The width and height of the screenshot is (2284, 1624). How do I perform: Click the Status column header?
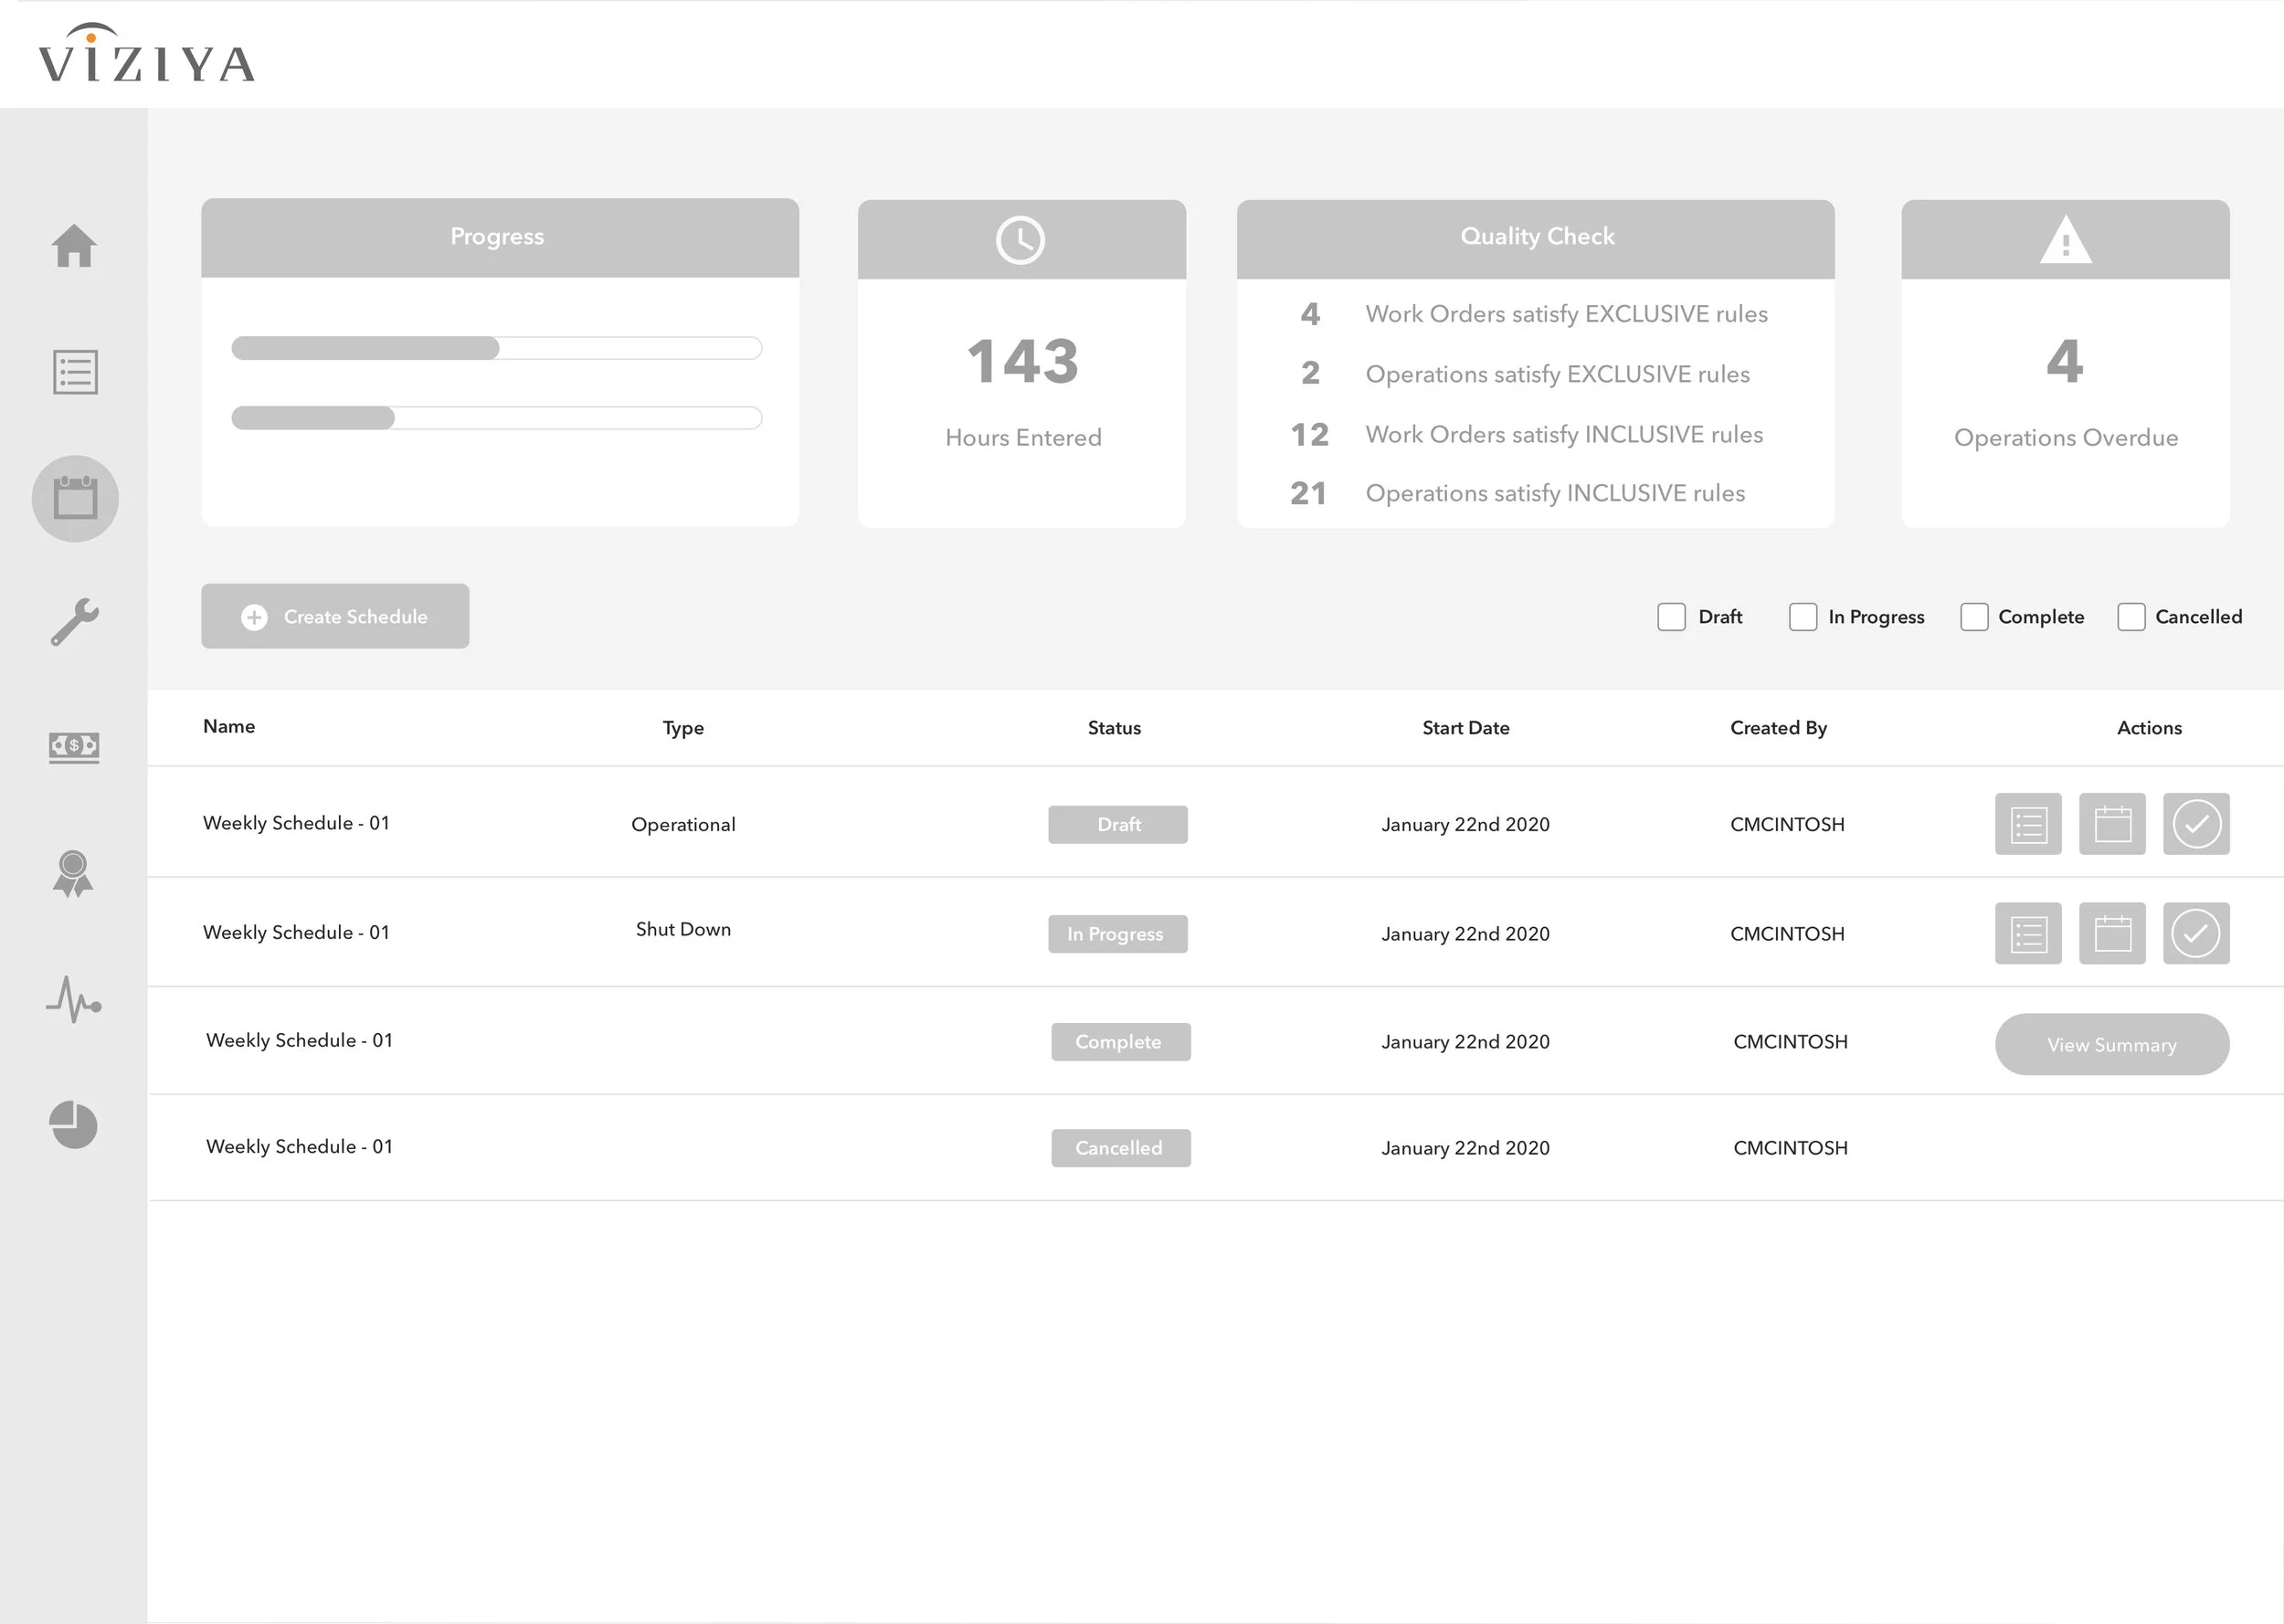point(1114,728)
